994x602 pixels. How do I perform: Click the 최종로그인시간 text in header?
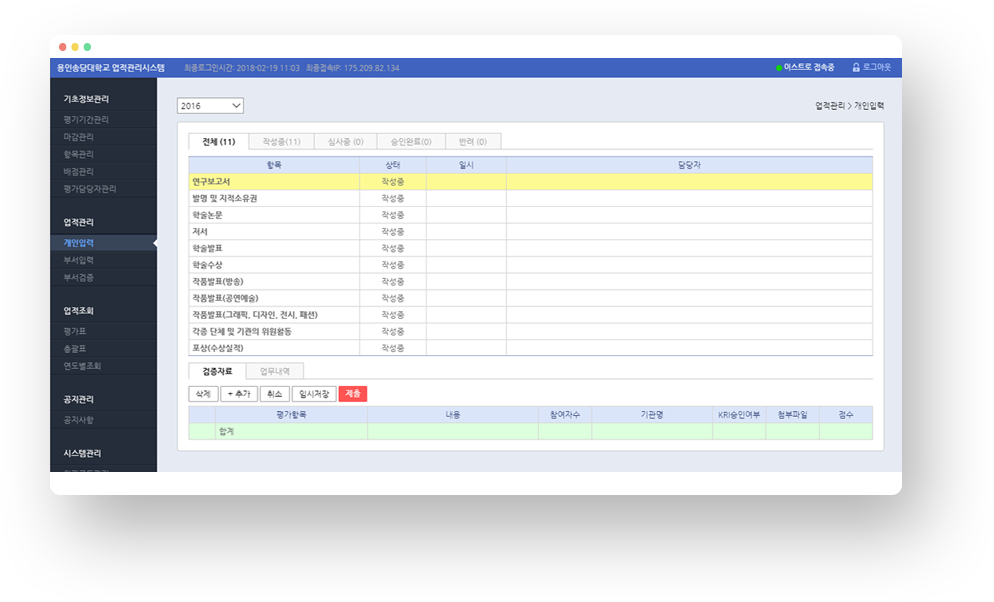(242, 68)
